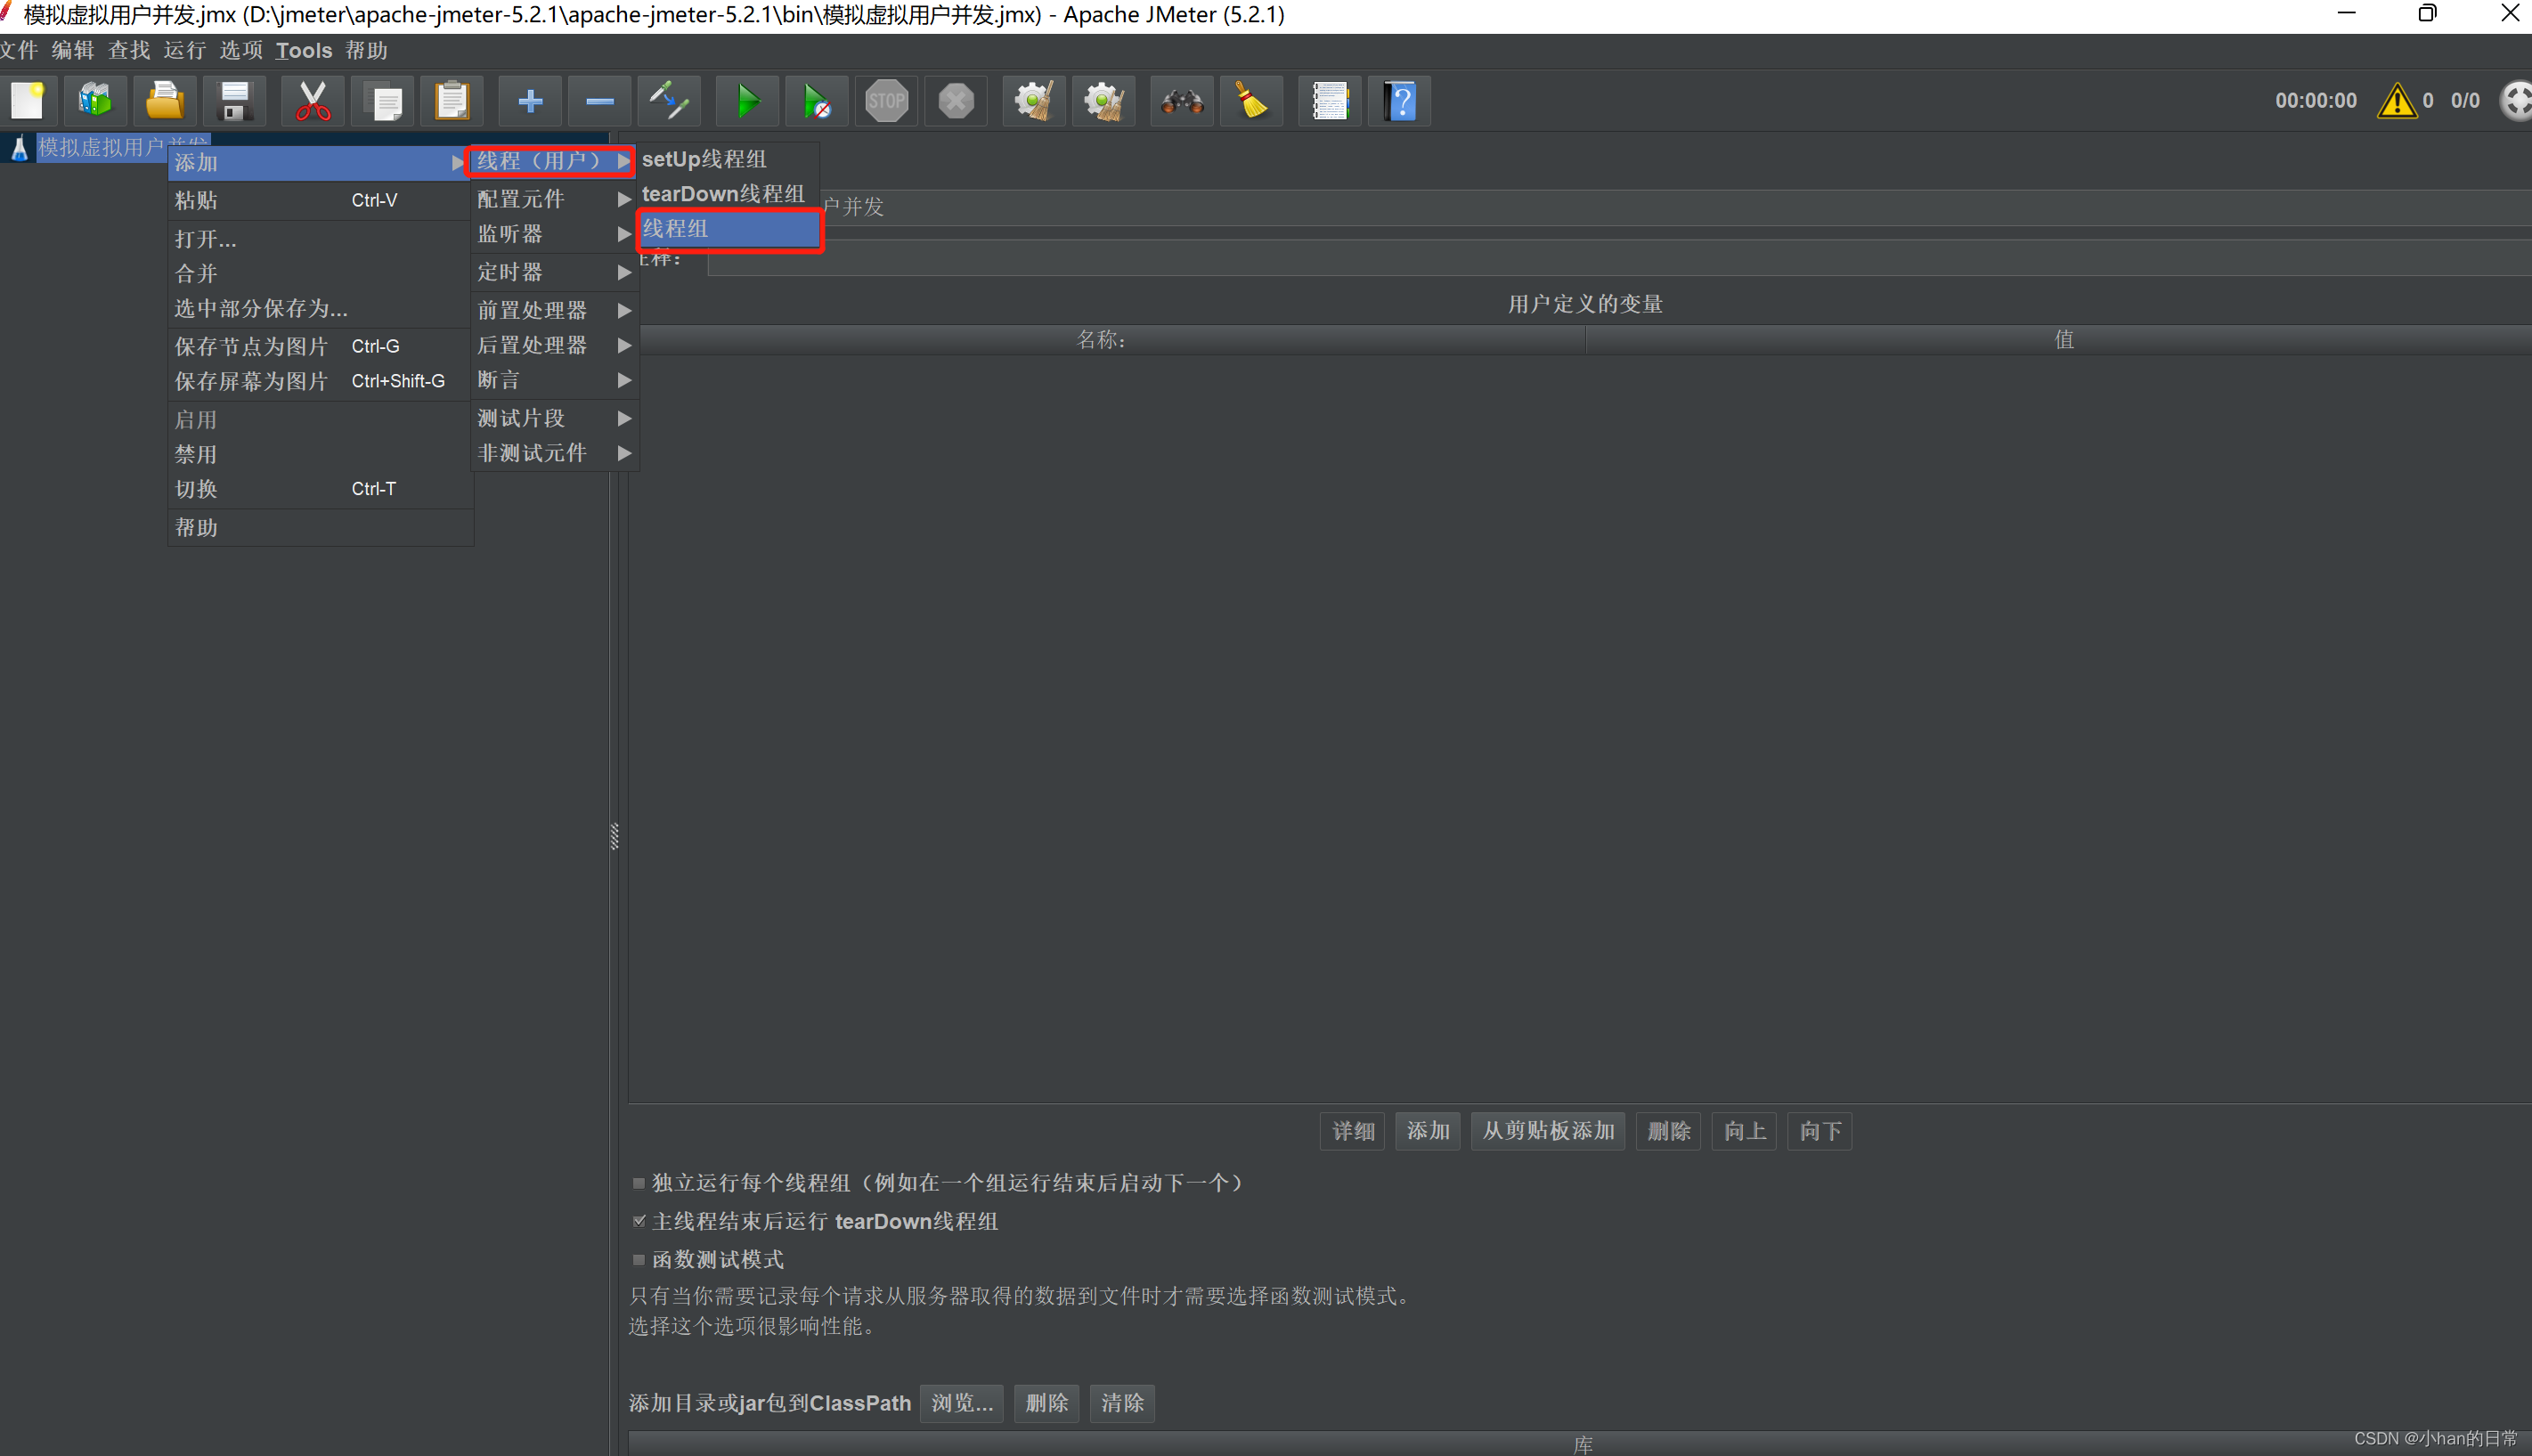Expand the 非测试元件 submenu

[x=553, y=453]
